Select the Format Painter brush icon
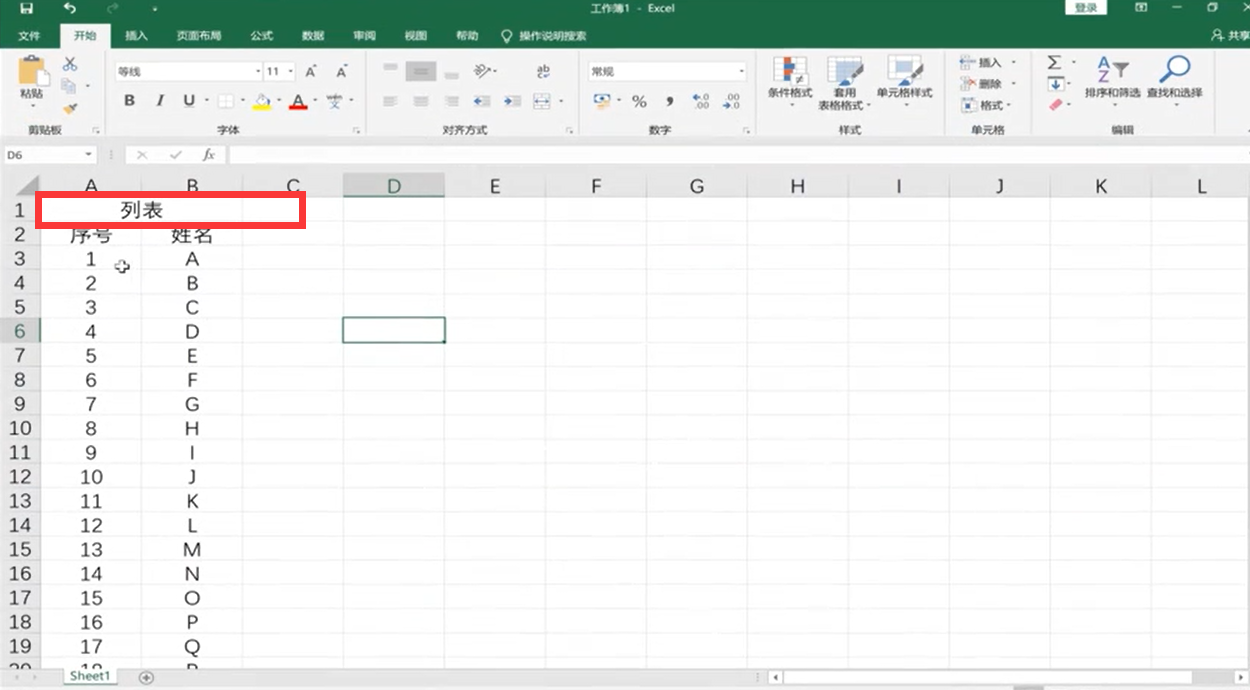The height and width of the screenshot is (690, 1250). [x=70, y=108]
